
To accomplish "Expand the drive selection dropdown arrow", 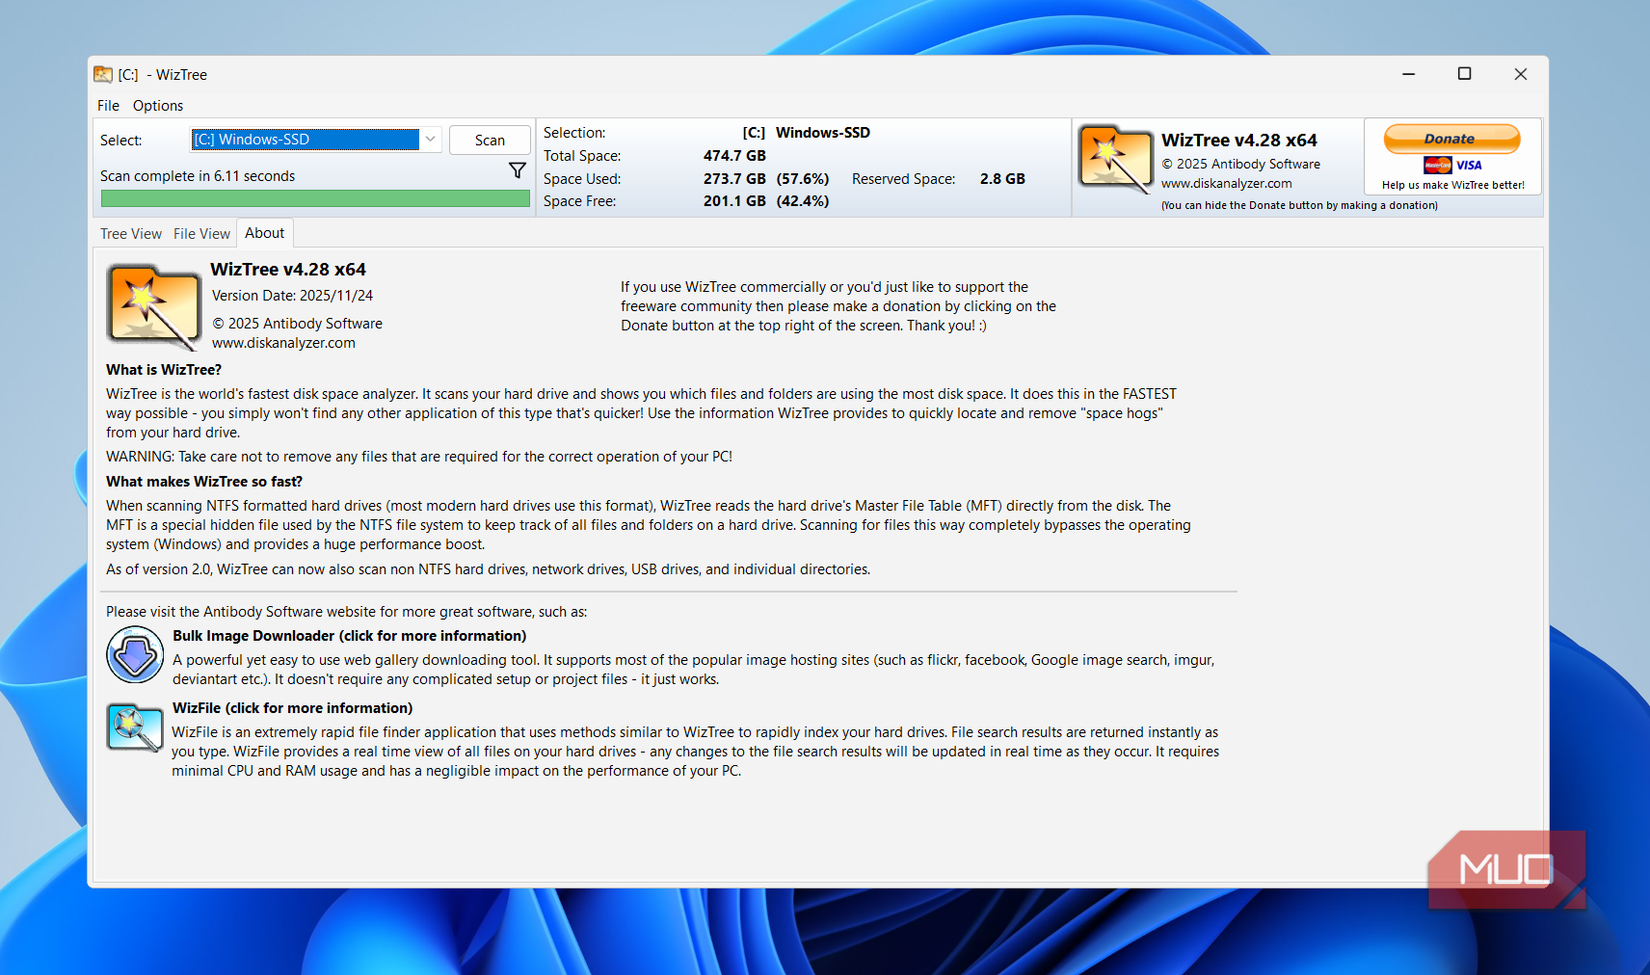I will click(430, 139).
